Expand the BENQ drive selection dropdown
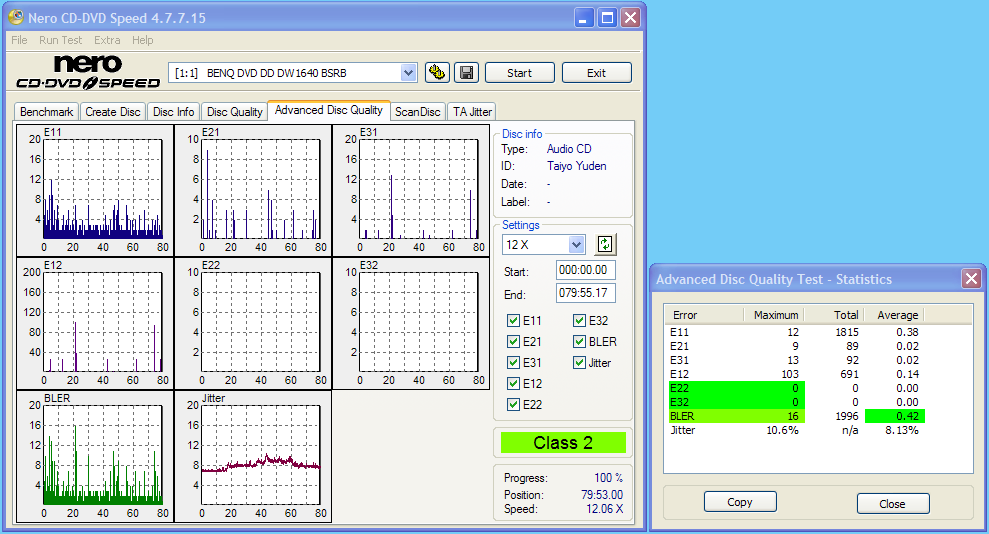The image size is (989, 534). pos(408,72)
